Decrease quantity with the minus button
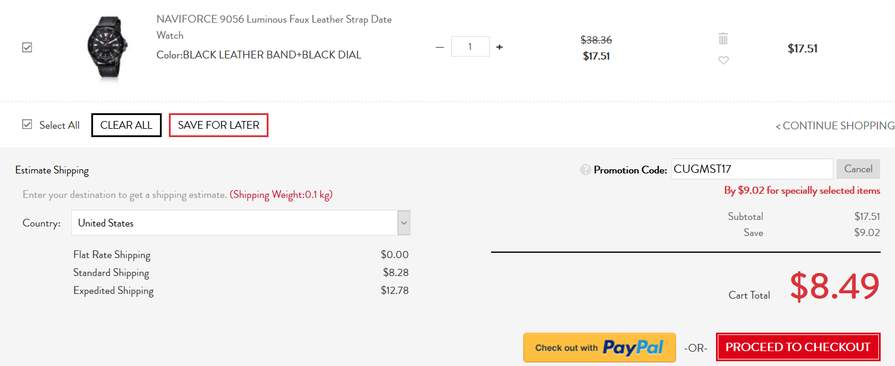Image resolution: width=895 pixels, height=366 pixels. click(440, 47)
